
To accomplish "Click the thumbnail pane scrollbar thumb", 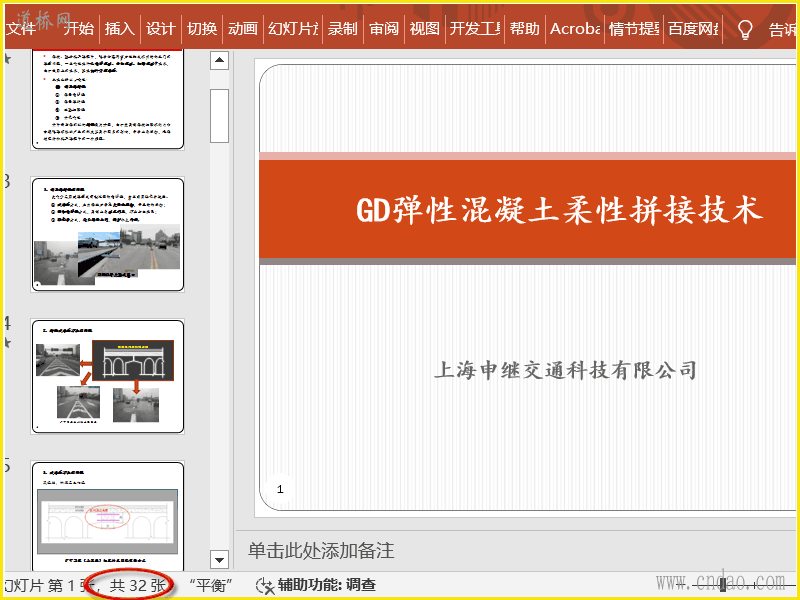I will click(219, 116).
